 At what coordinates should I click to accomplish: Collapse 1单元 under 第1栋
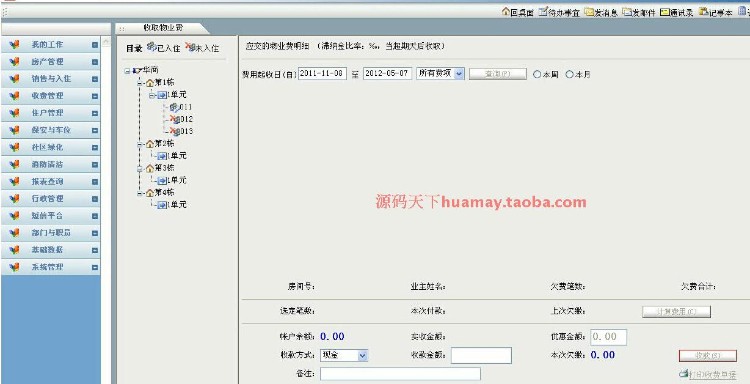click(152, 95)
